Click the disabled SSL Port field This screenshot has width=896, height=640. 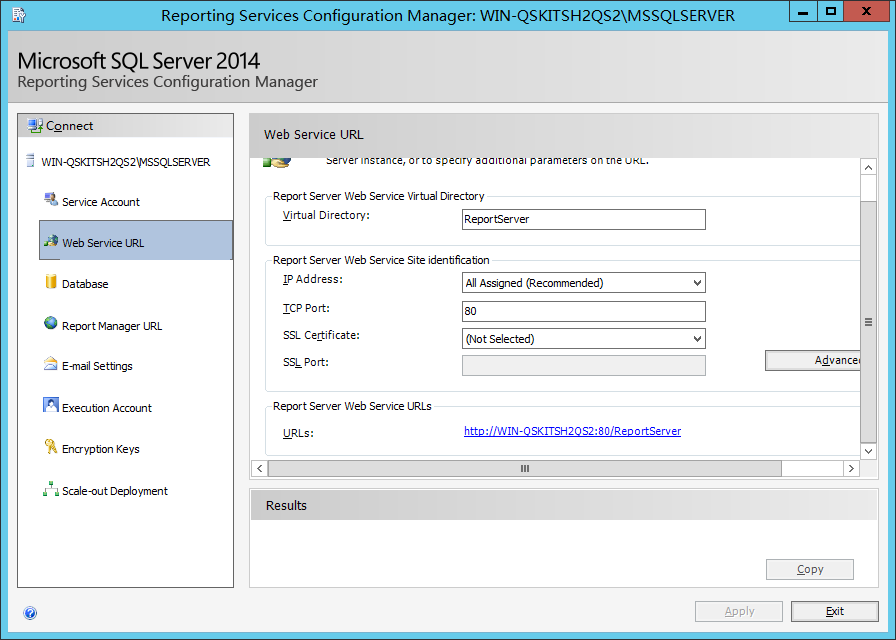583,366
